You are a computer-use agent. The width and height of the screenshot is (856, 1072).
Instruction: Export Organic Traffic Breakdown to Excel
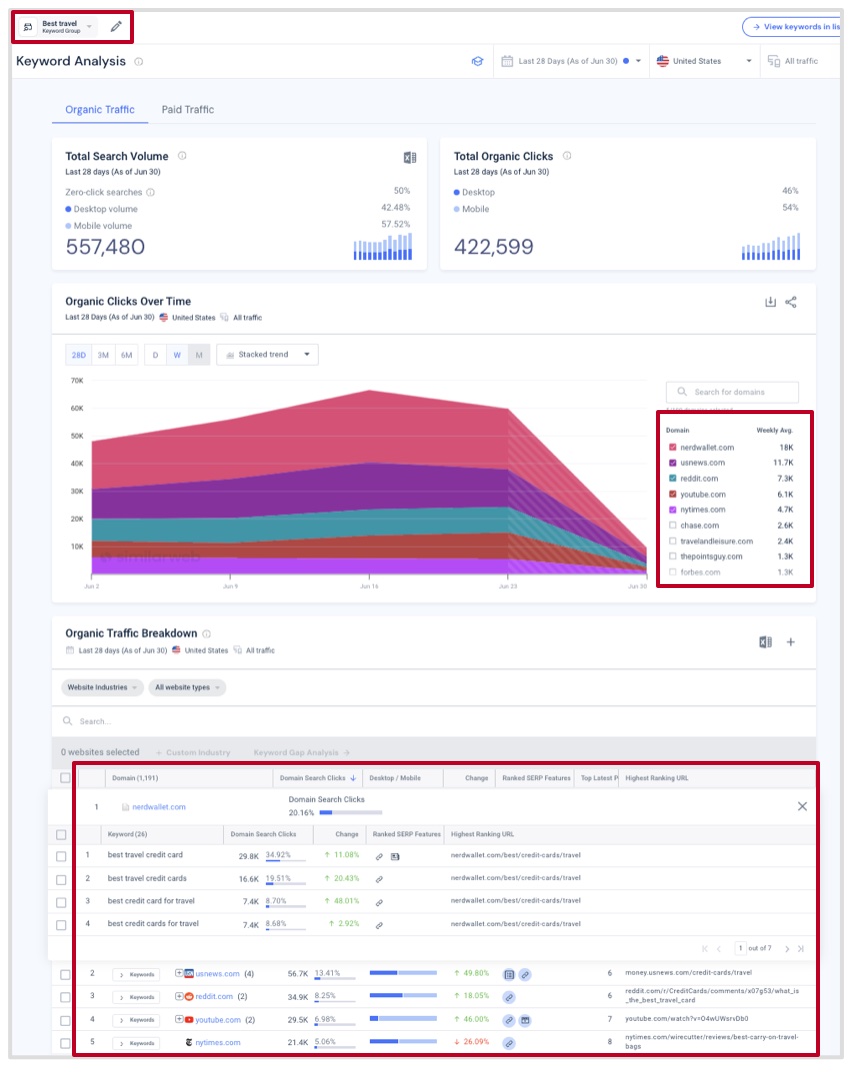[x=766, y=642]
